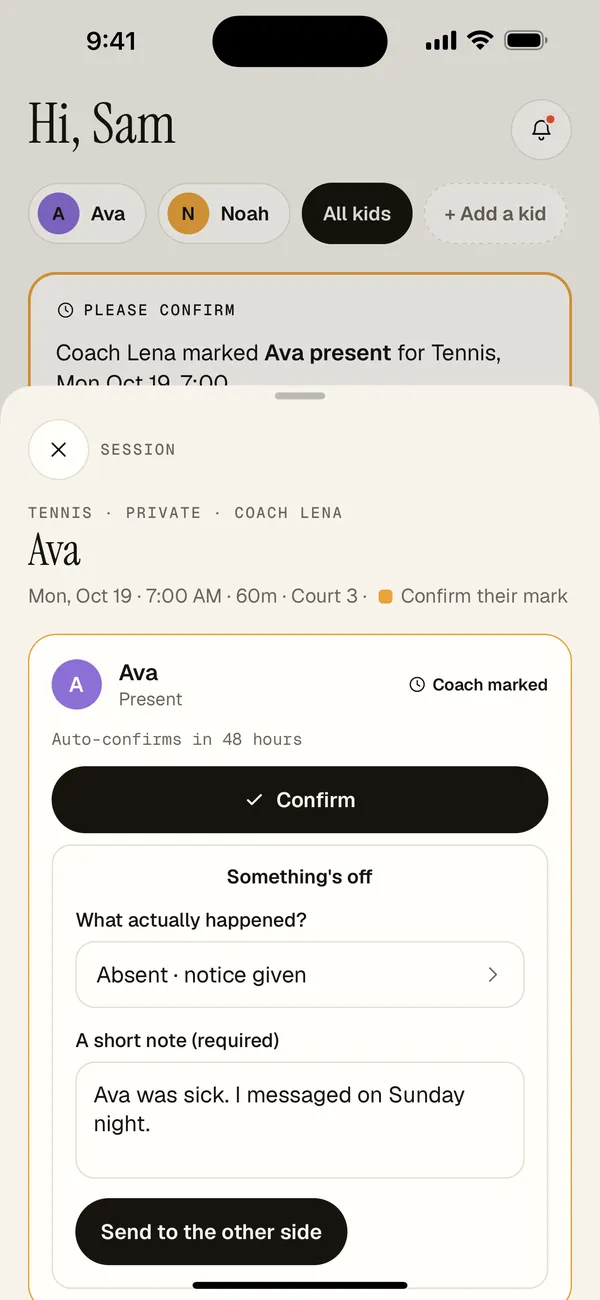Tap the + Add a kid chip

(495, 213)
